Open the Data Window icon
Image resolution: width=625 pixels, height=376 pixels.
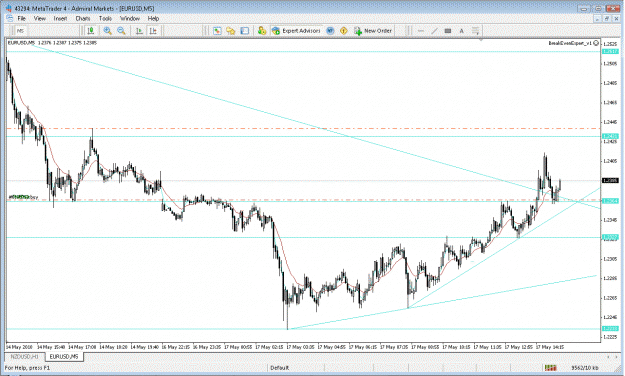click(x=230, y=31)
